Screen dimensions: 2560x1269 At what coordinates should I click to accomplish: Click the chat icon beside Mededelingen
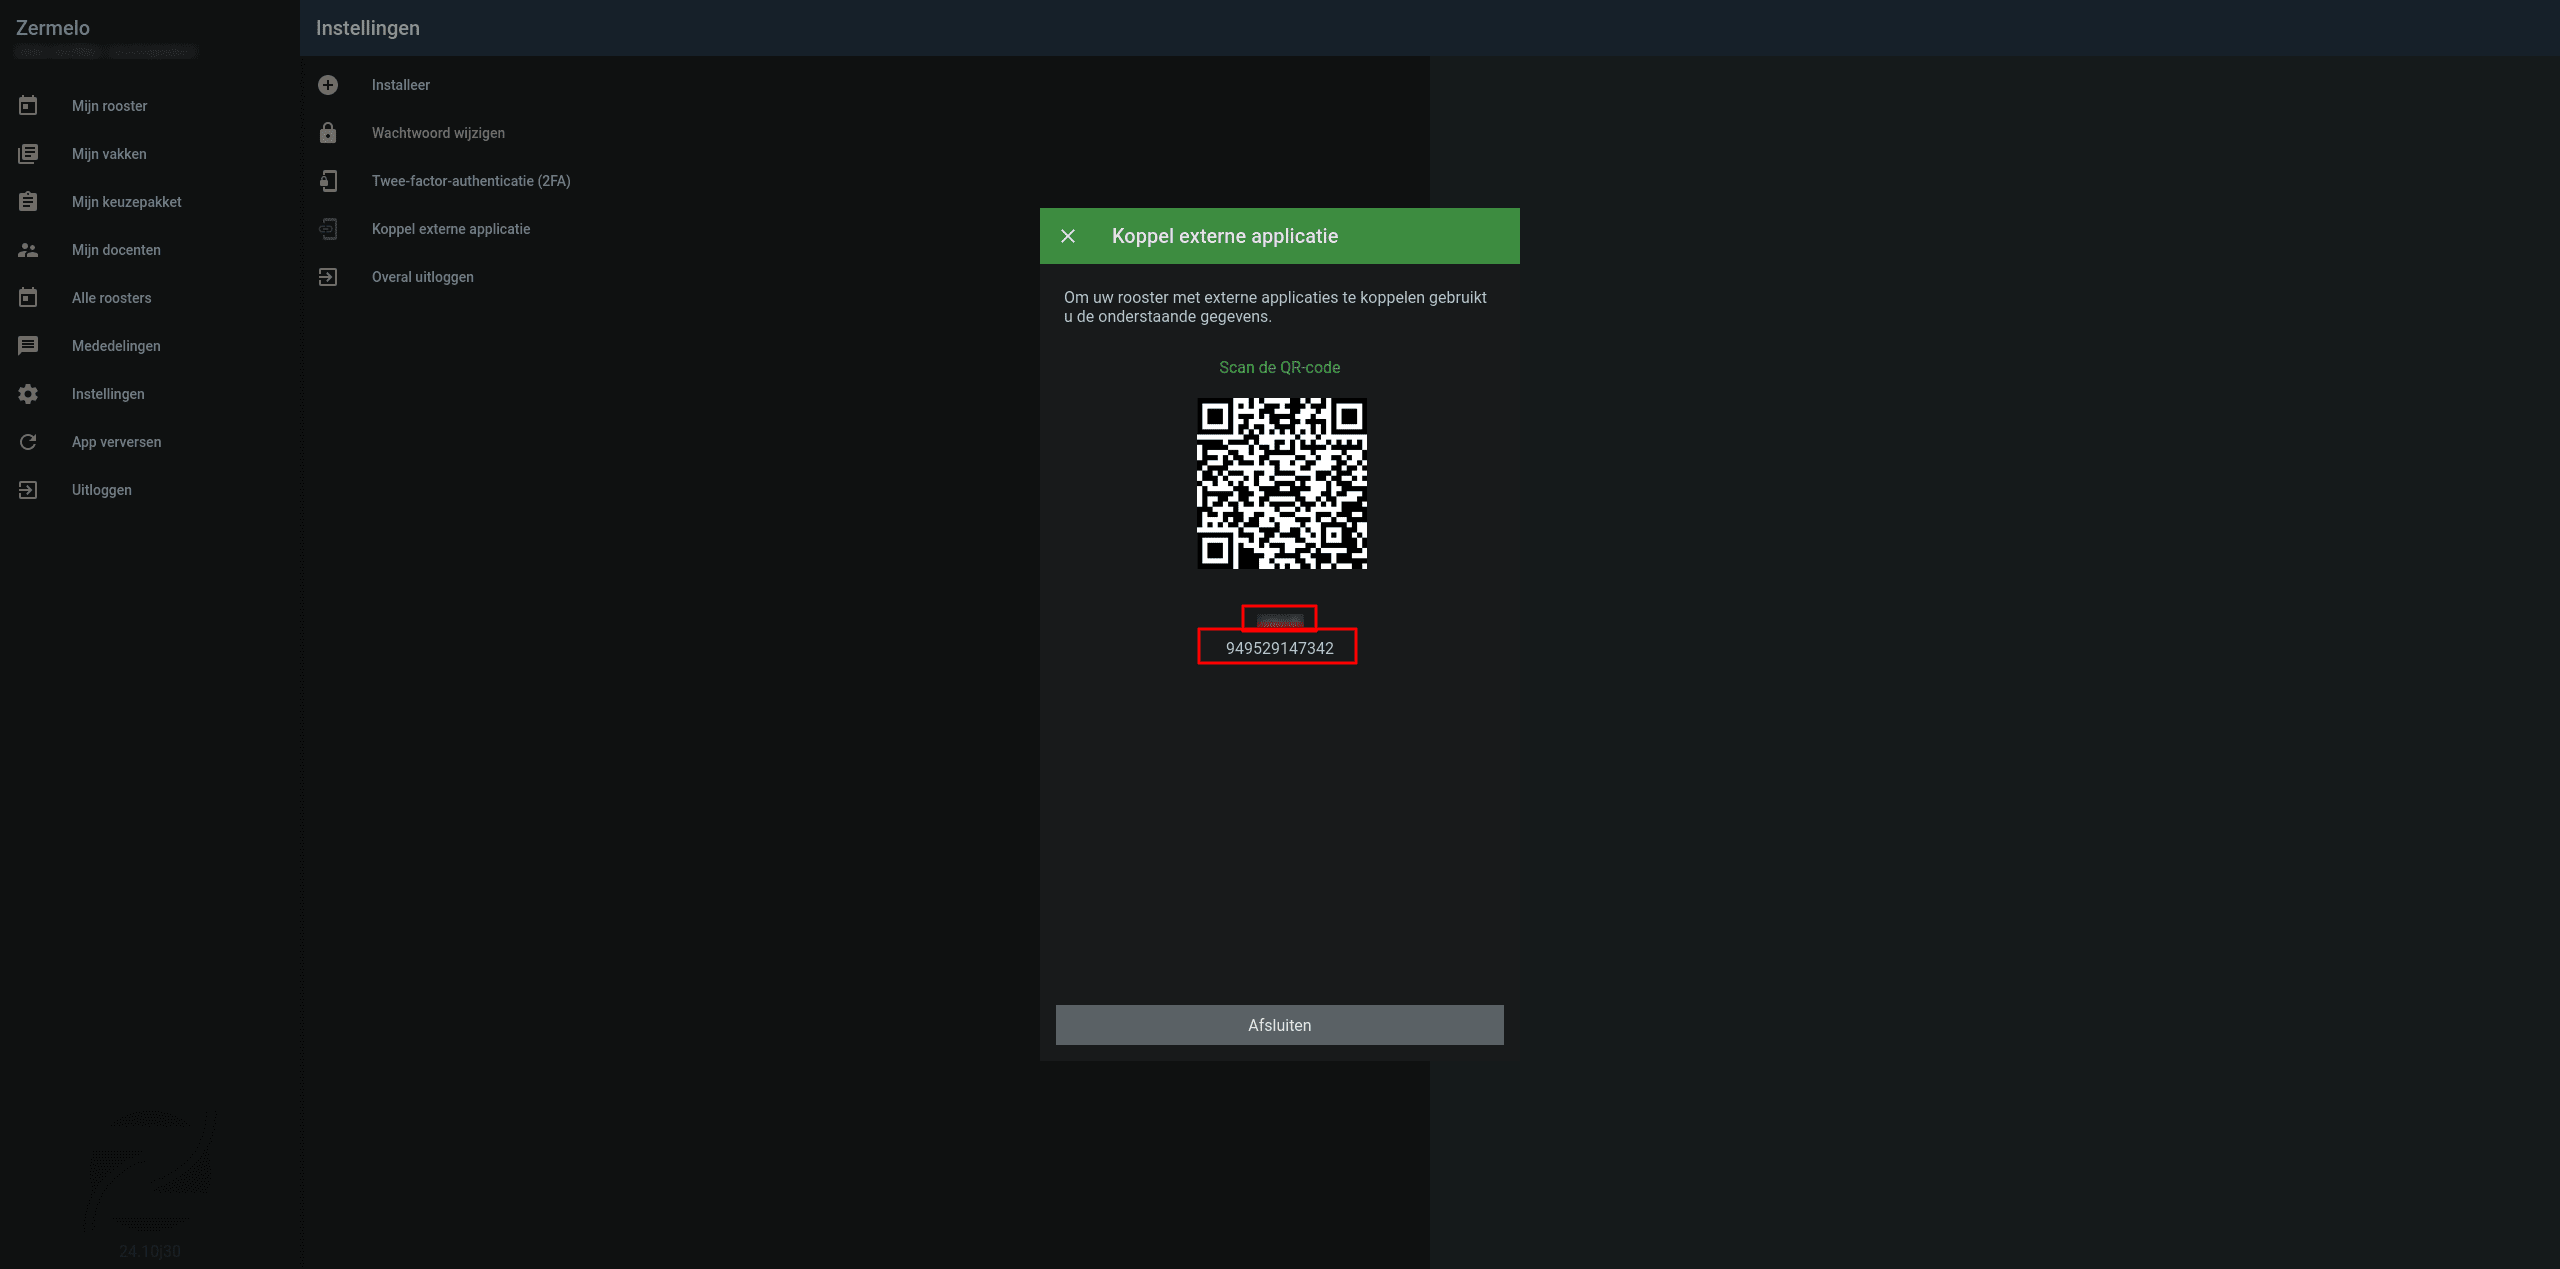28,346
